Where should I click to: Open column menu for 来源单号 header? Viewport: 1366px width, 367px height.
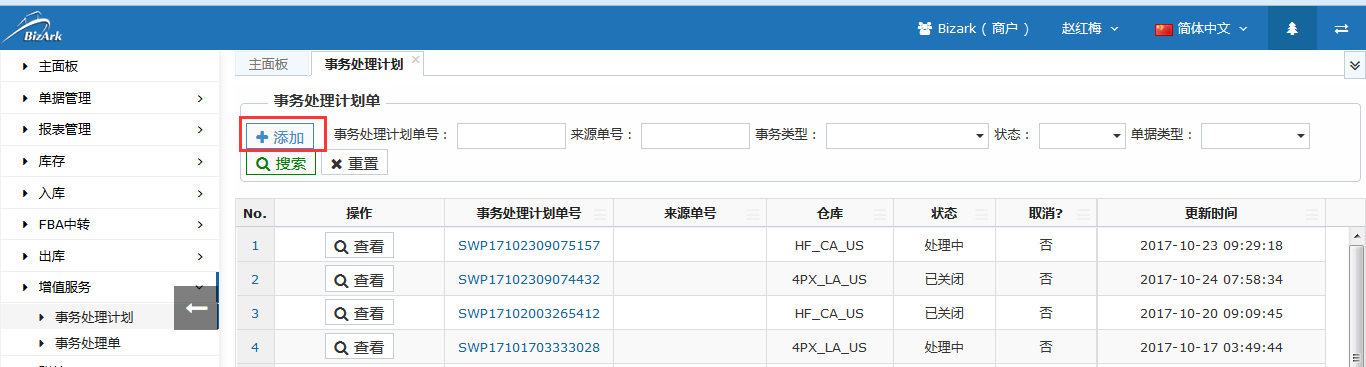752,214
